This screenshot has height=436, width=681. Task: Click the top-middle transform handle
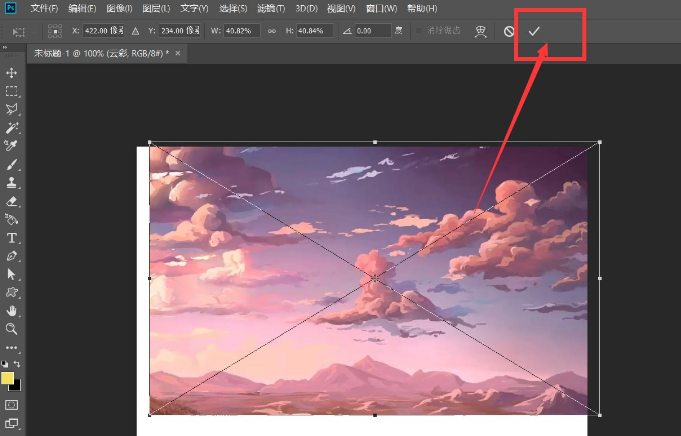(375, 142)
